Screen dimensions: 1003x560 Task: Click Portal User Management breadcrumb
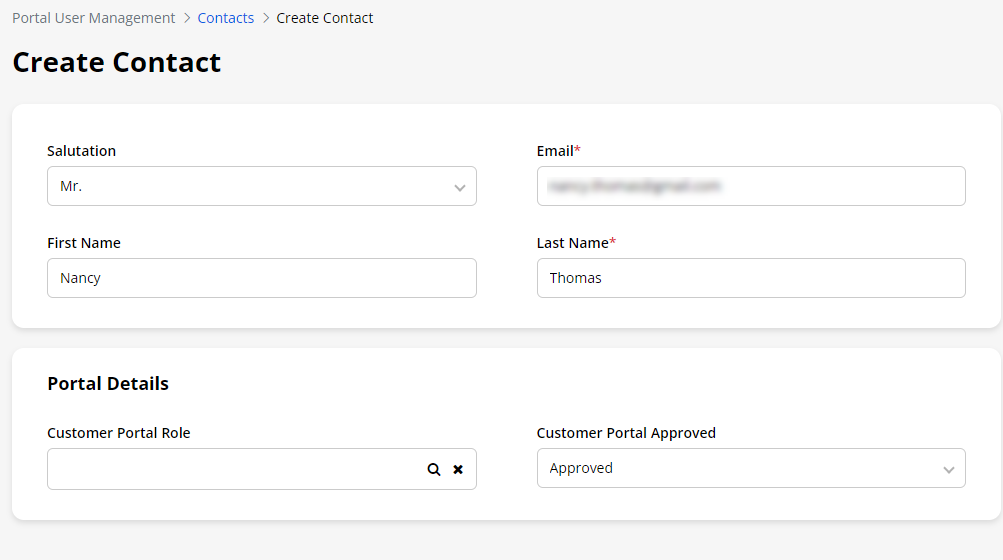pyautogui.click(x=93, y=18)
